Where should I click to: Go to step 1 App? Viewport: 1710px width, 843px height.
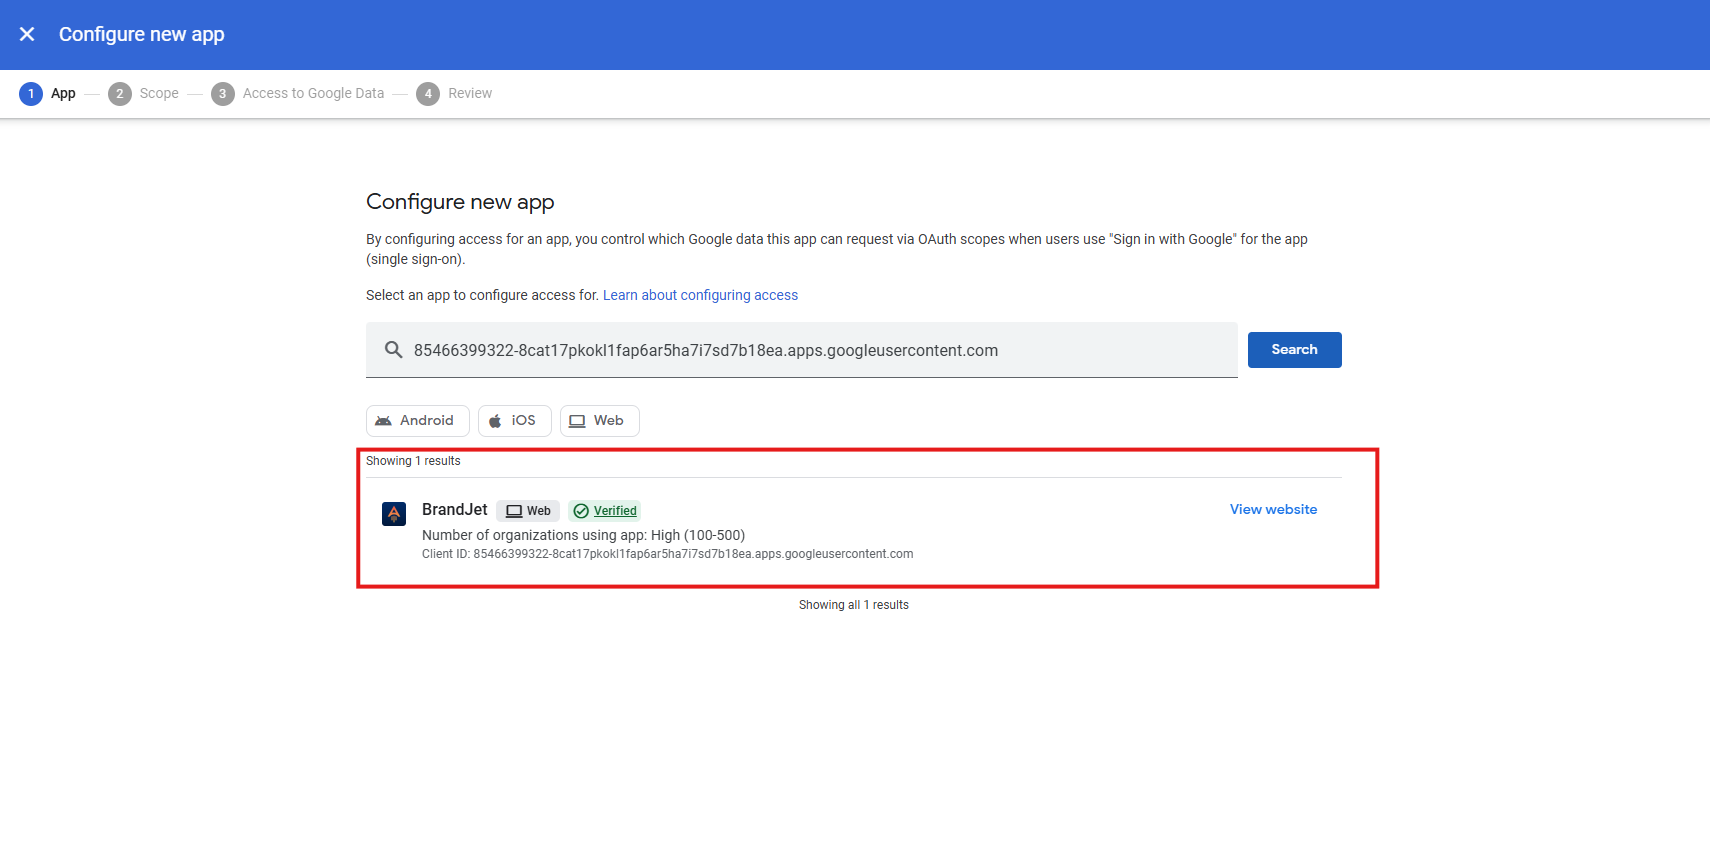coord(47,93)
